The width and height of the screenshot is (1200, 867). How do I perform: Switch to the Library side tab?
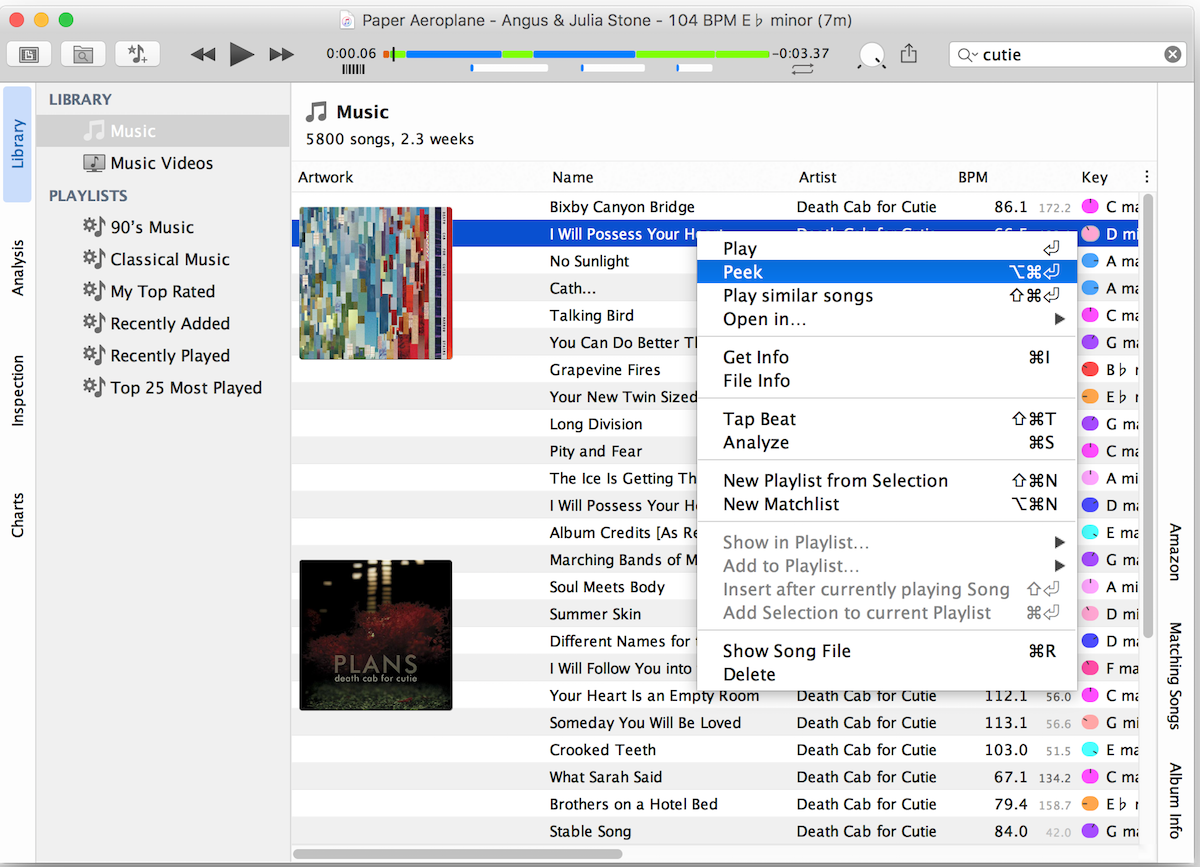[17, 144]
